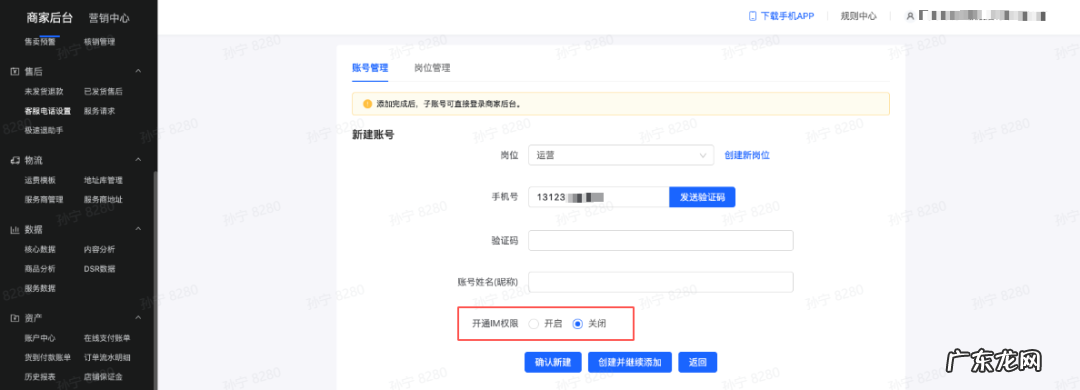Open 未发货退款 menu item

[44, 91]
